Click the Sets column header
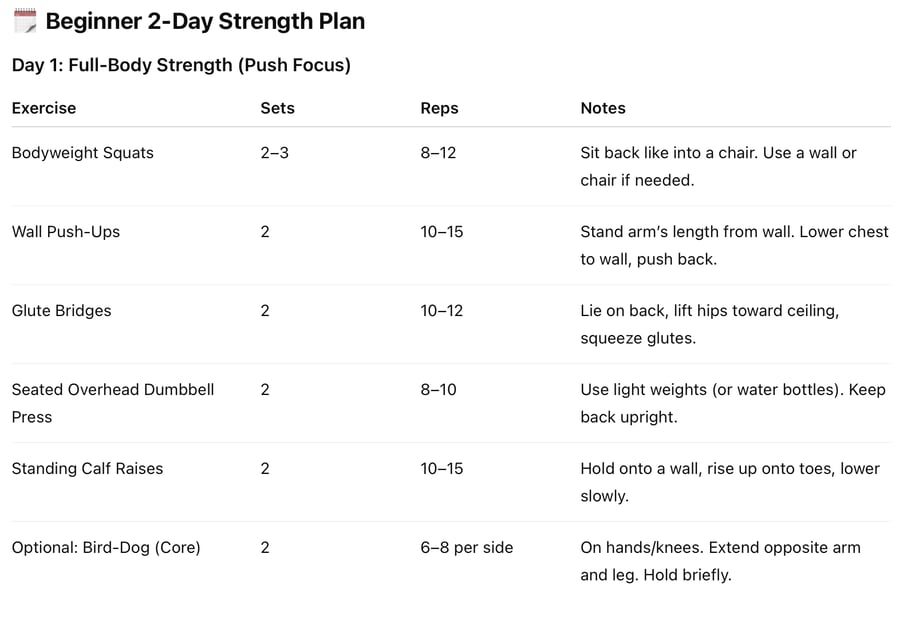Image resolution: width=915 pixels, height=640 pixels. pos(277,108)
